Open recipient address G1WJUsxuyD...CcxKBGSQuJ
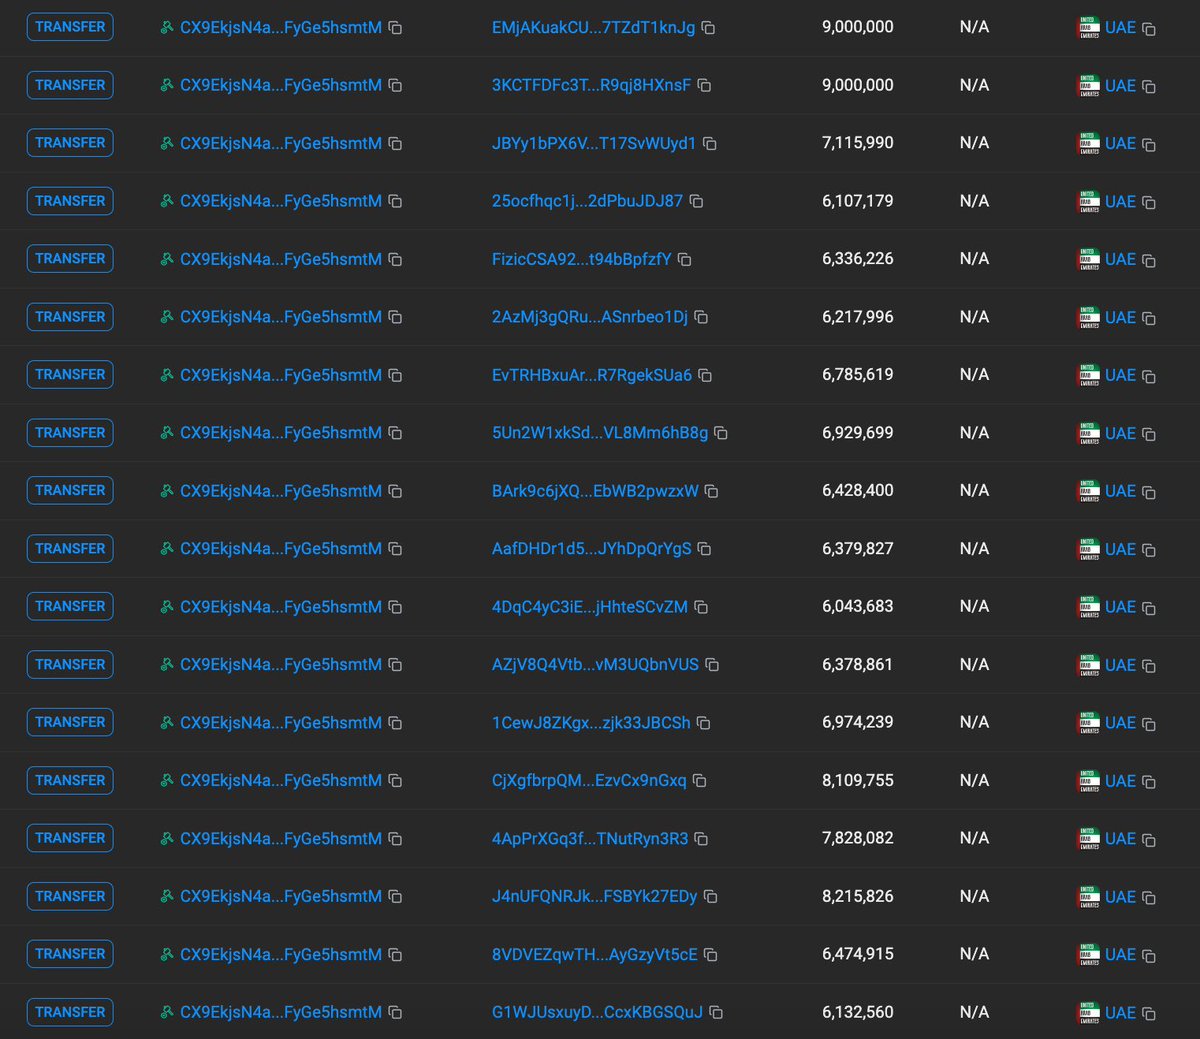Image resolution: width=1200 pixels, height=1039 pixels. click(x=597, y=1013)
